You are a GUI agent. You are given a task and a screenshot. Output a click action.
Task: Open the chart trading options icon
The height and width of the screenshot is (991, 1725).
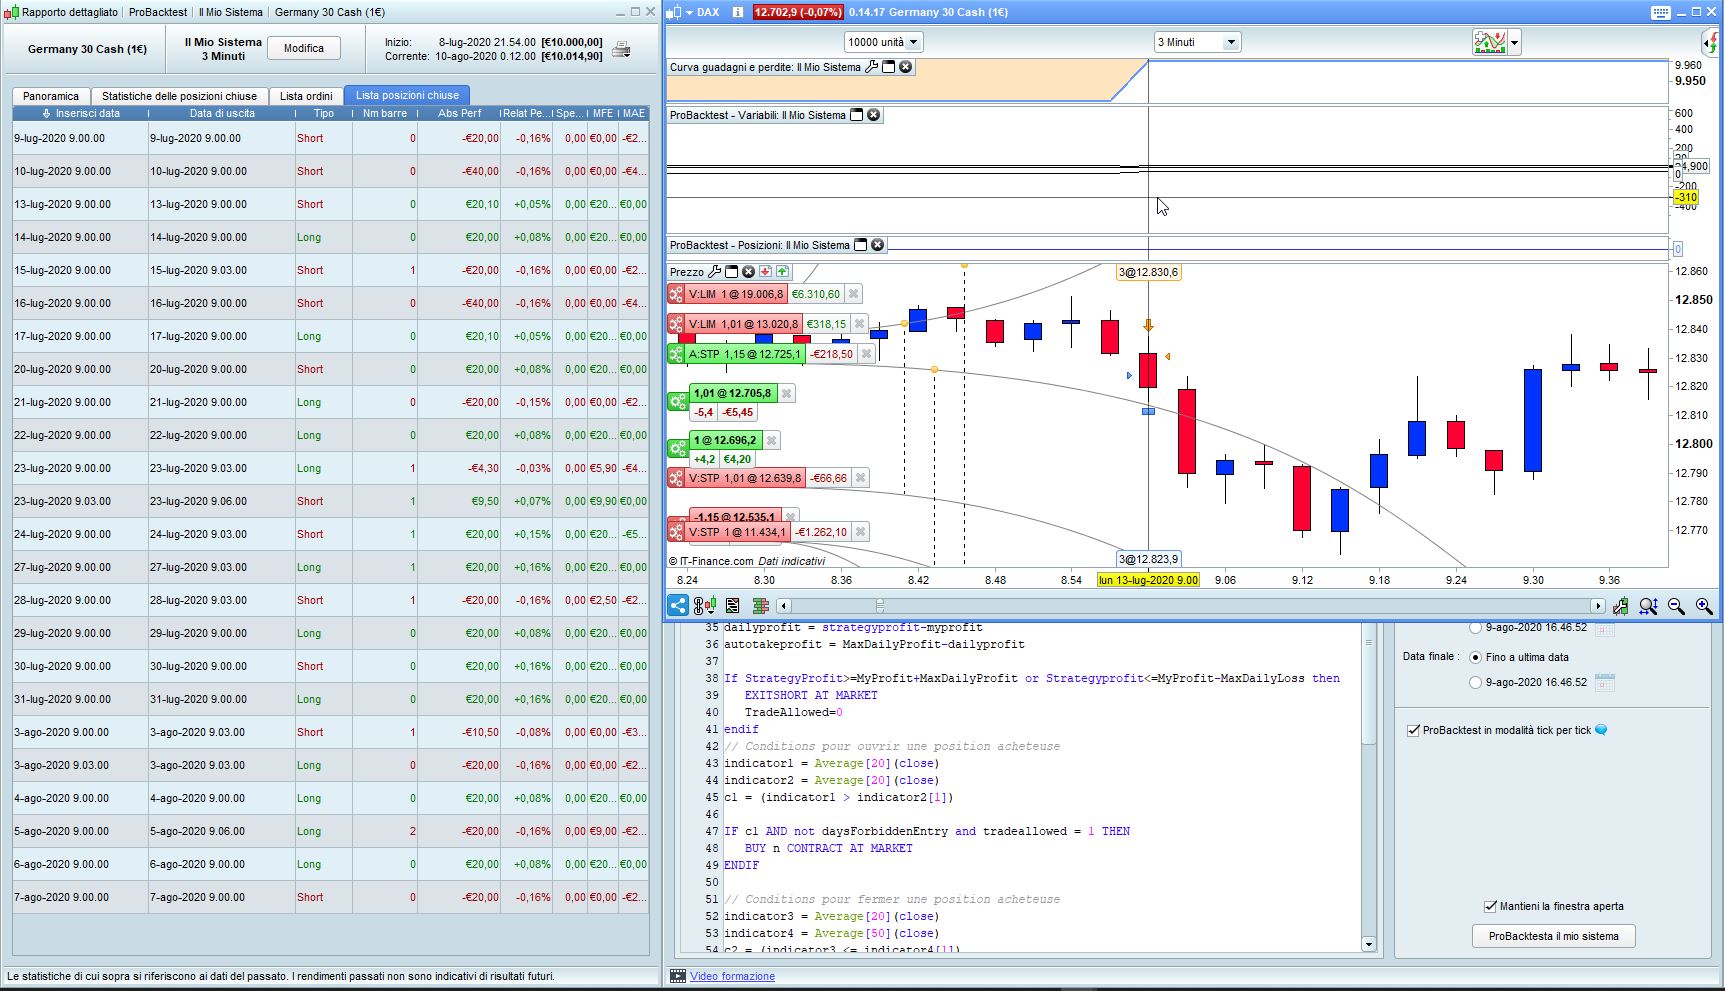pos(704,605)
